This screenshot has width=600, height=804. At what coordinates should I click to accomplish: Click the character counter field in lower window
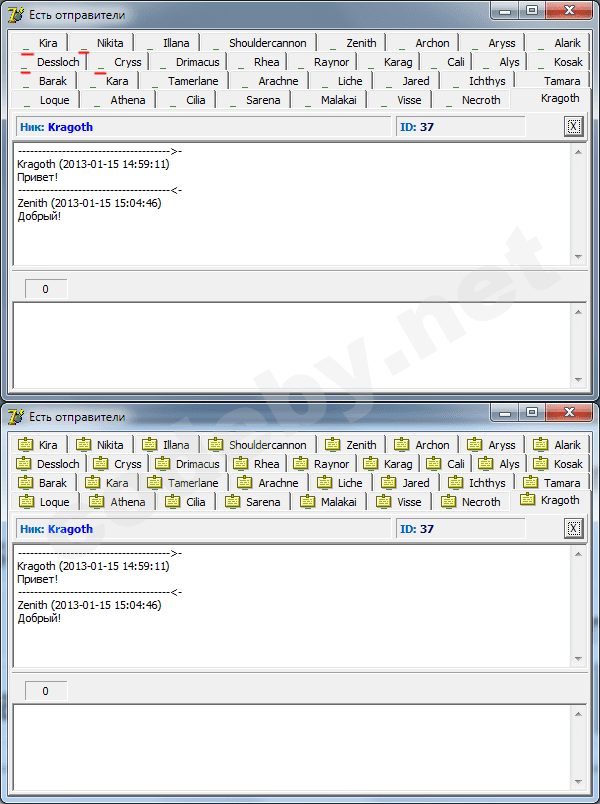46,691
